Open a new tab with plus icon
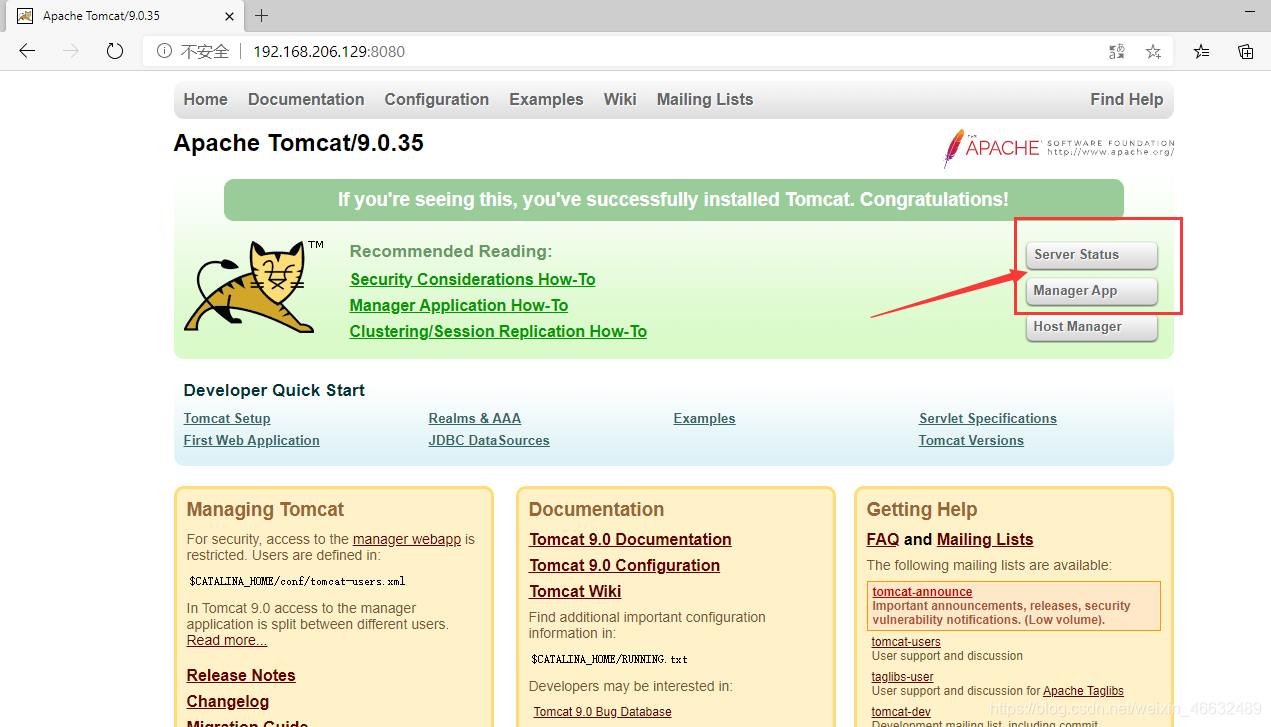1271x727 pixels. click(262, 16)
